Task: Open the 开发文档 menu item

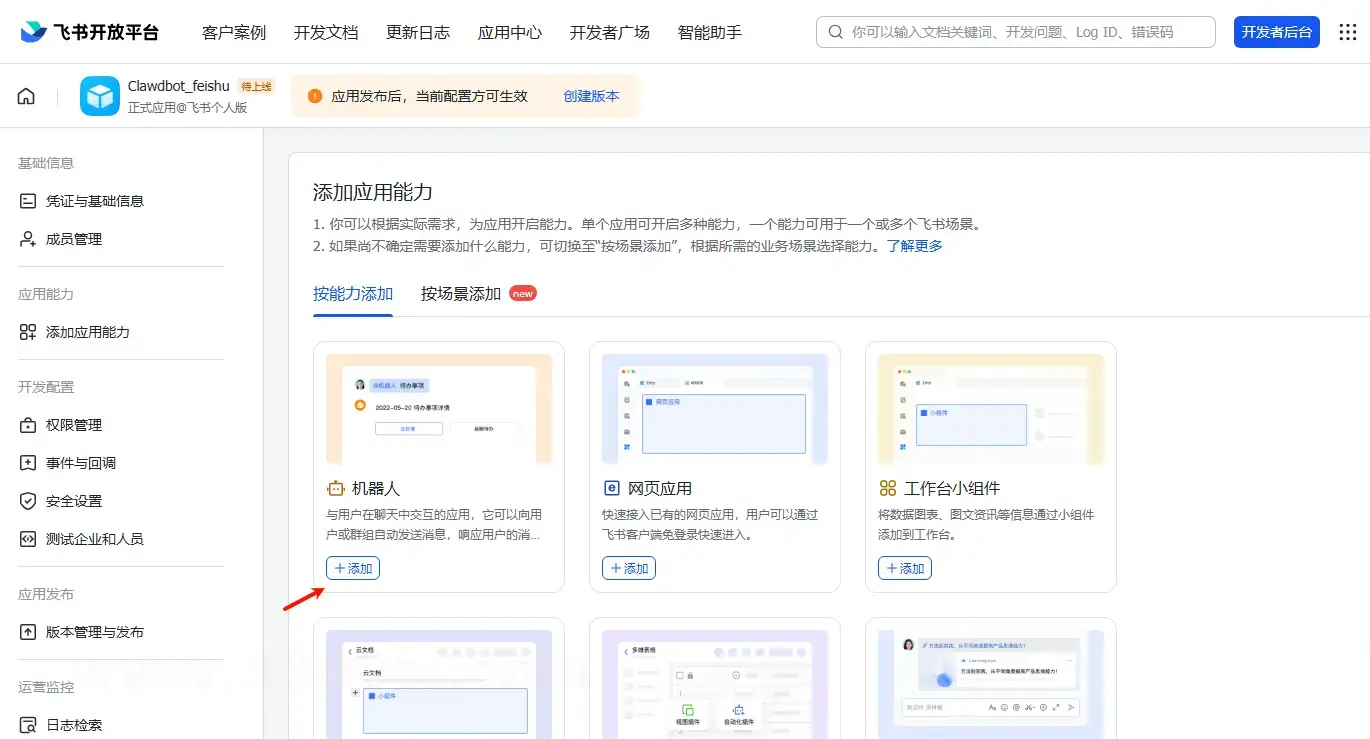Action: point(326,32)
